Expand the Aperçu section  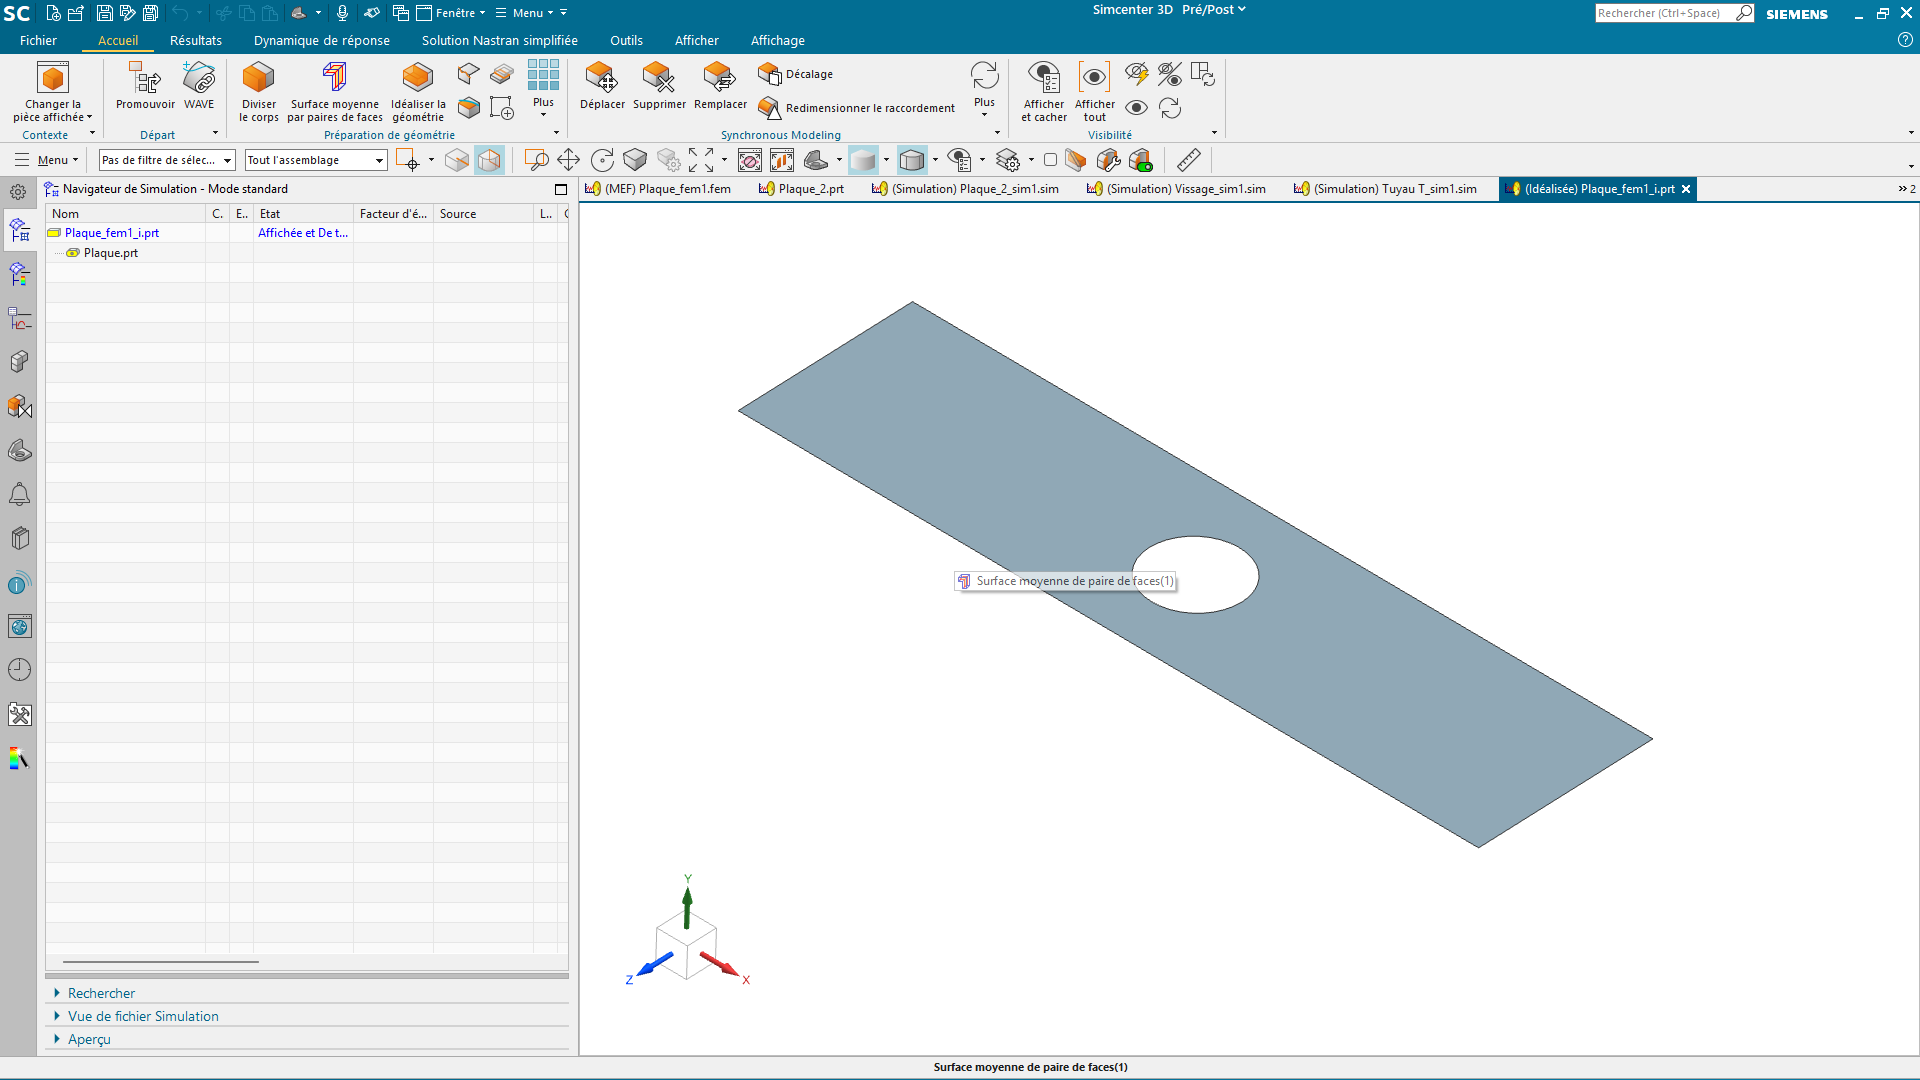tap(89, 1039)
